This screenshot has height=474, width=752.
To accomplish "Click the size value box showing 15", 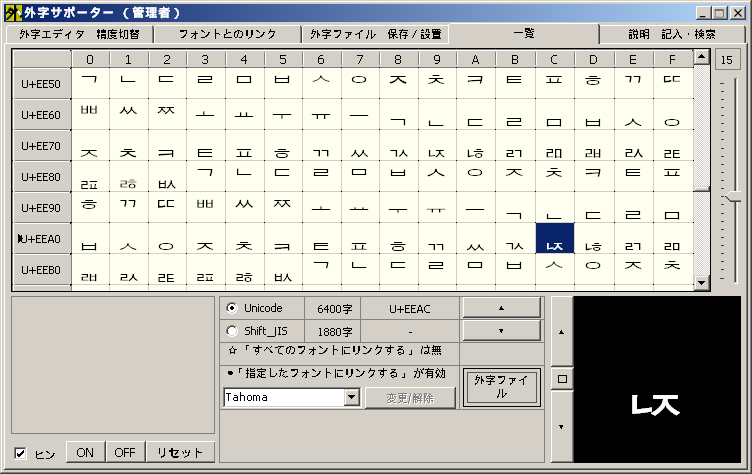I will (x=727, y=60).
